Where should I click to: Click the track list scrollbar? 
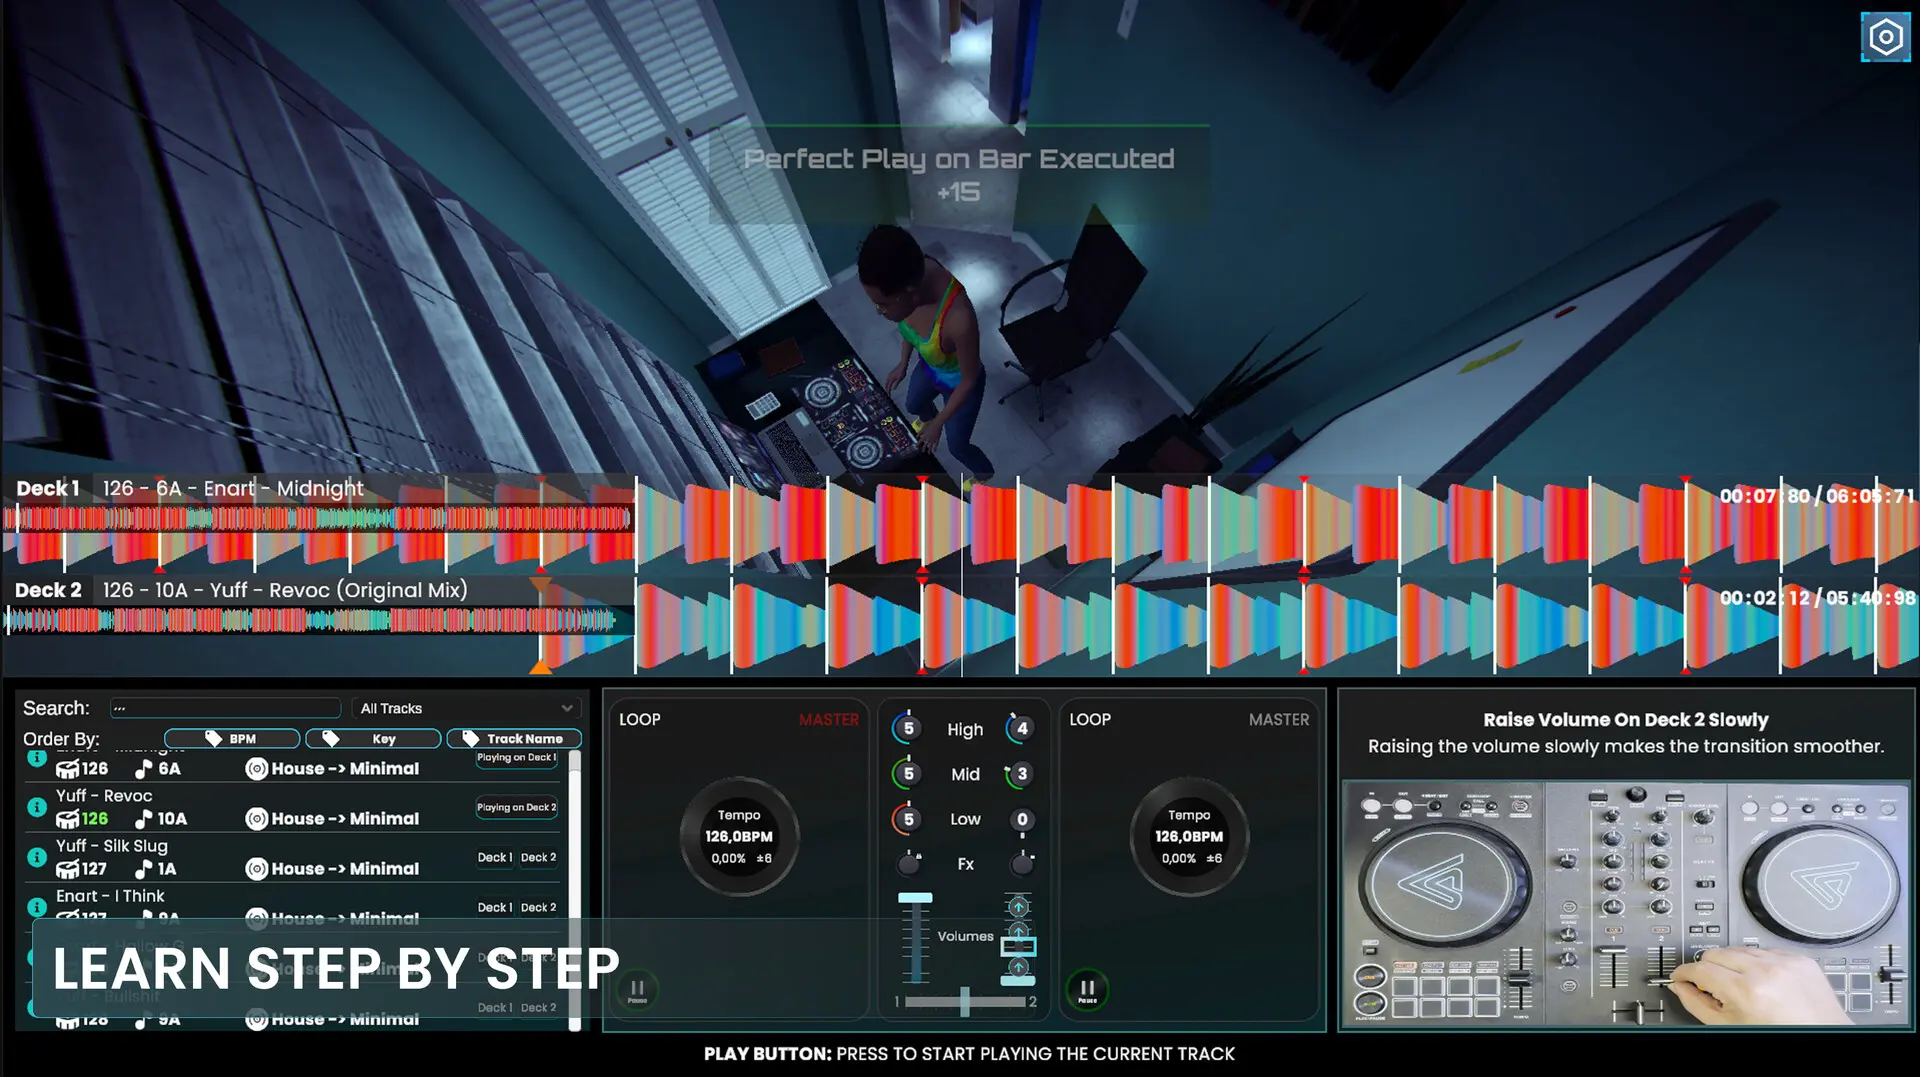(575, 890)
